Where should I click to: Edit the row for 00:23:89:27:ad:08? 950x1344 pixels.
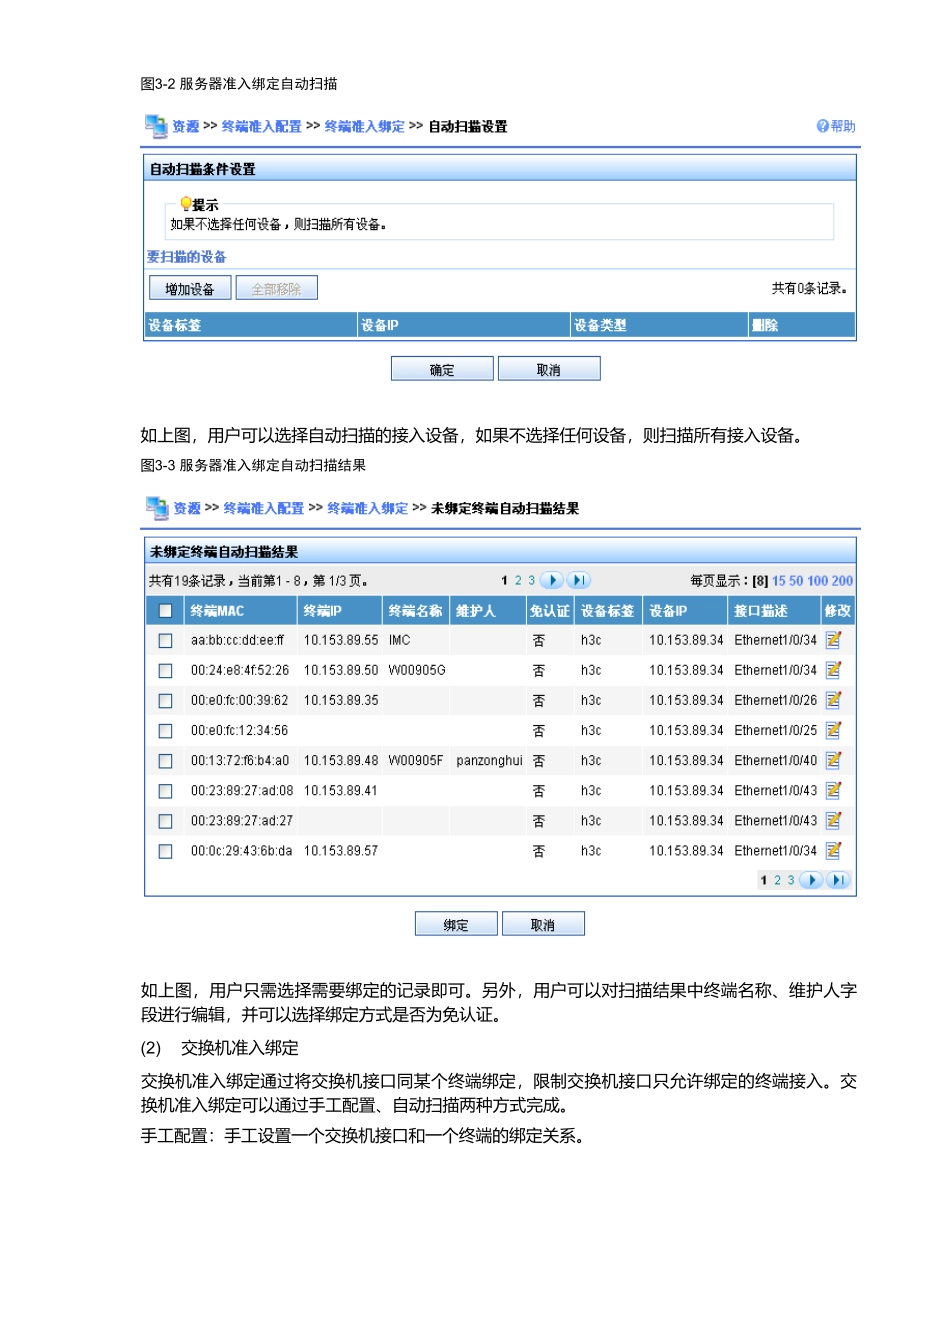(x=833, y=790)
